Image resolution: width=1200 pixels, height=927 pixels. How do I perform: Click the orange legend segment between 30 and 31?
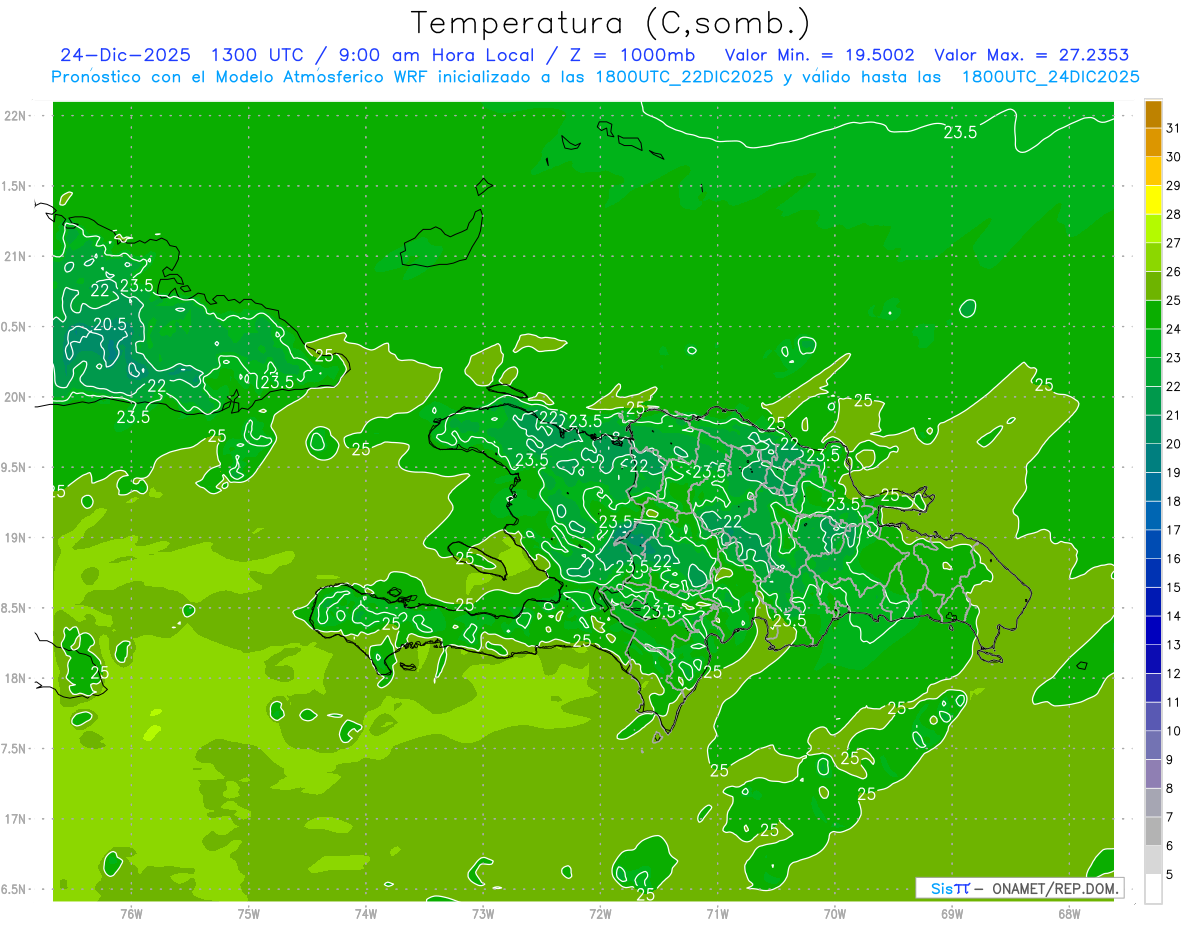coord(1153,142)
